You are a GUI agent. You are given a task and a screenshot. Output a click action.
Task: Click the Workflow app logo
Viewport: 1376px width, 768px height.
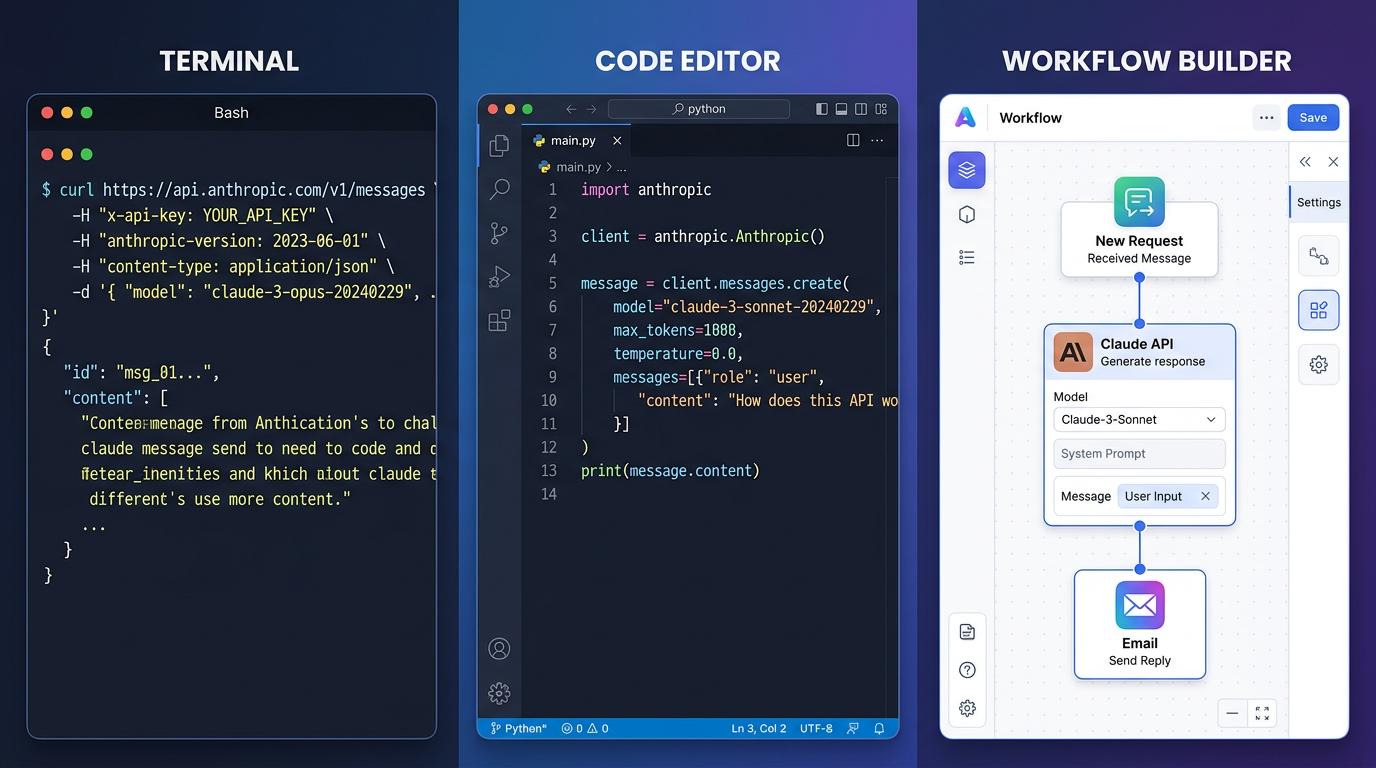(x=965, y=118)
